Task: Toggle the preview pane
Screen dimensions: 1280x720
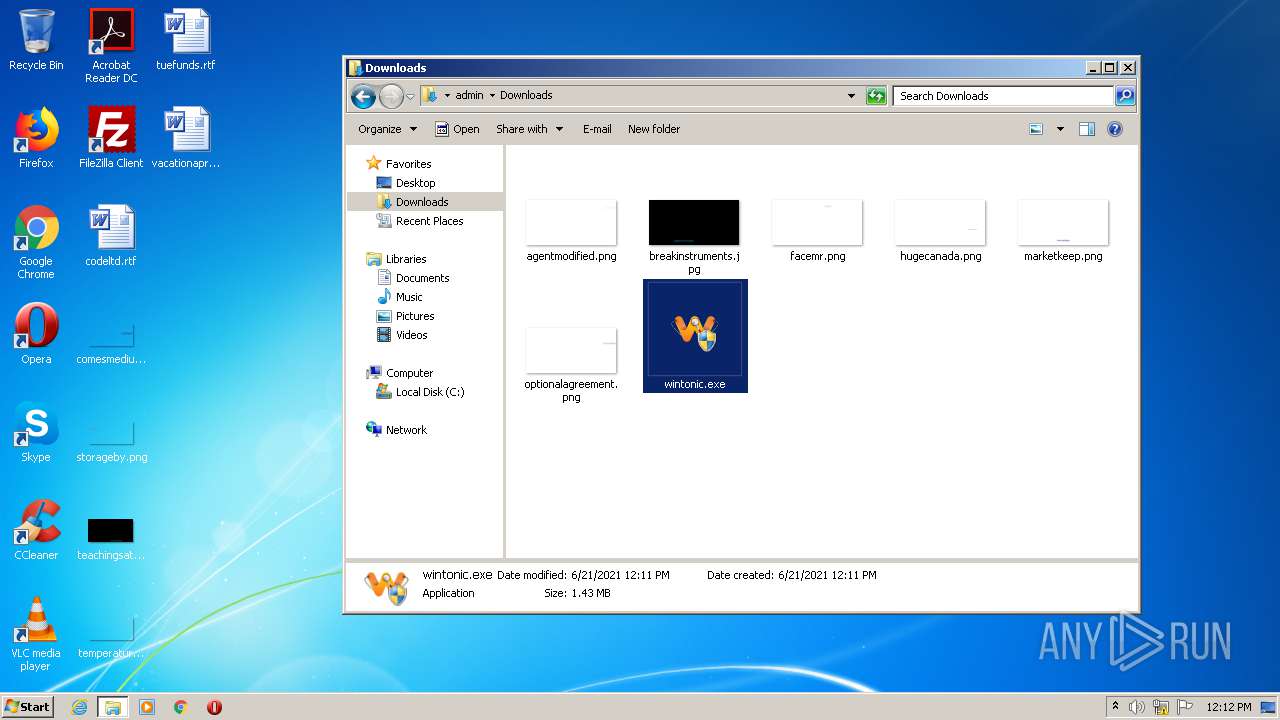Action: click(1087, 129)
